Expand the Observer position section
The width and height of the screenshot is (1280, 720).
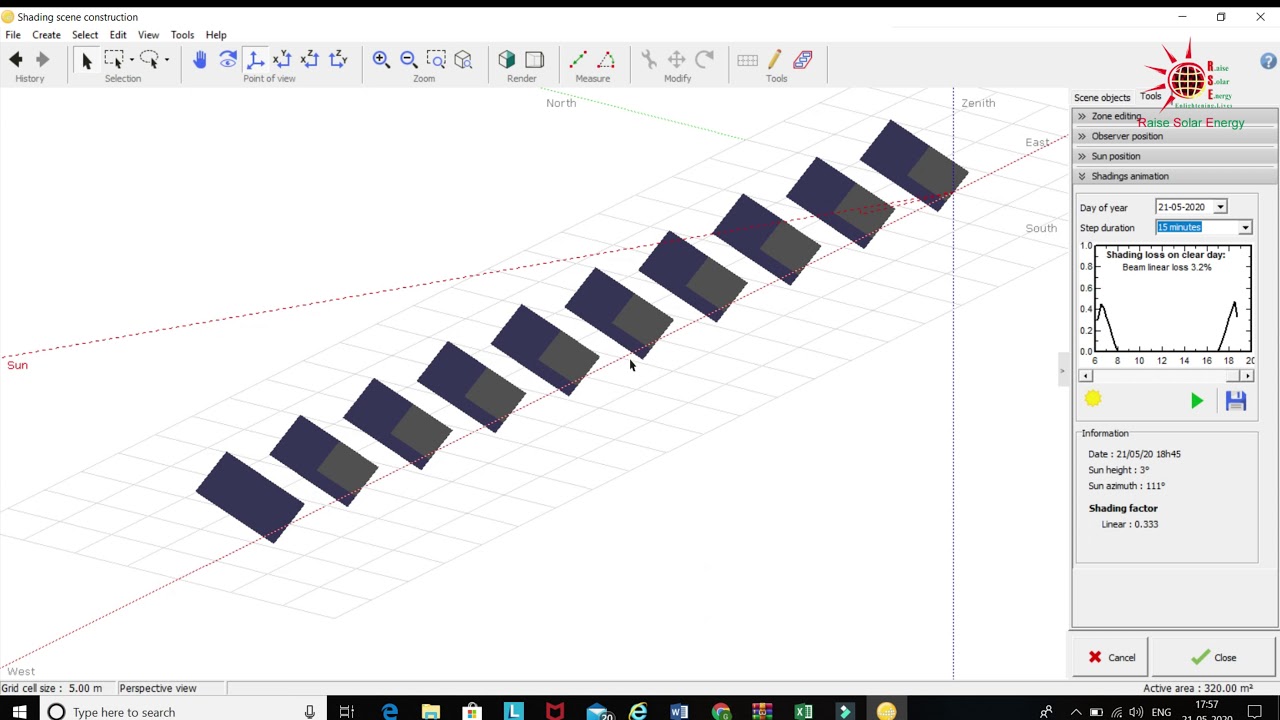[x=1174, y=136]
